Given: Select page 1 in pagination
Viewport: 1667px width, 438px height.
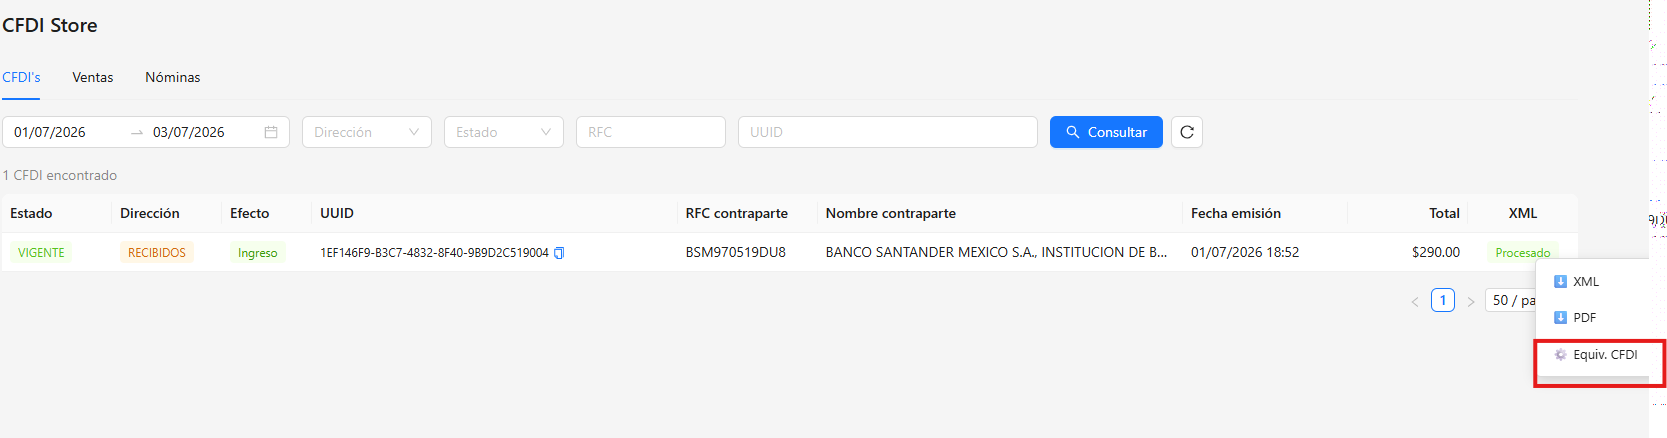Looking at the screenshot, I should [x=1443, y=300].
